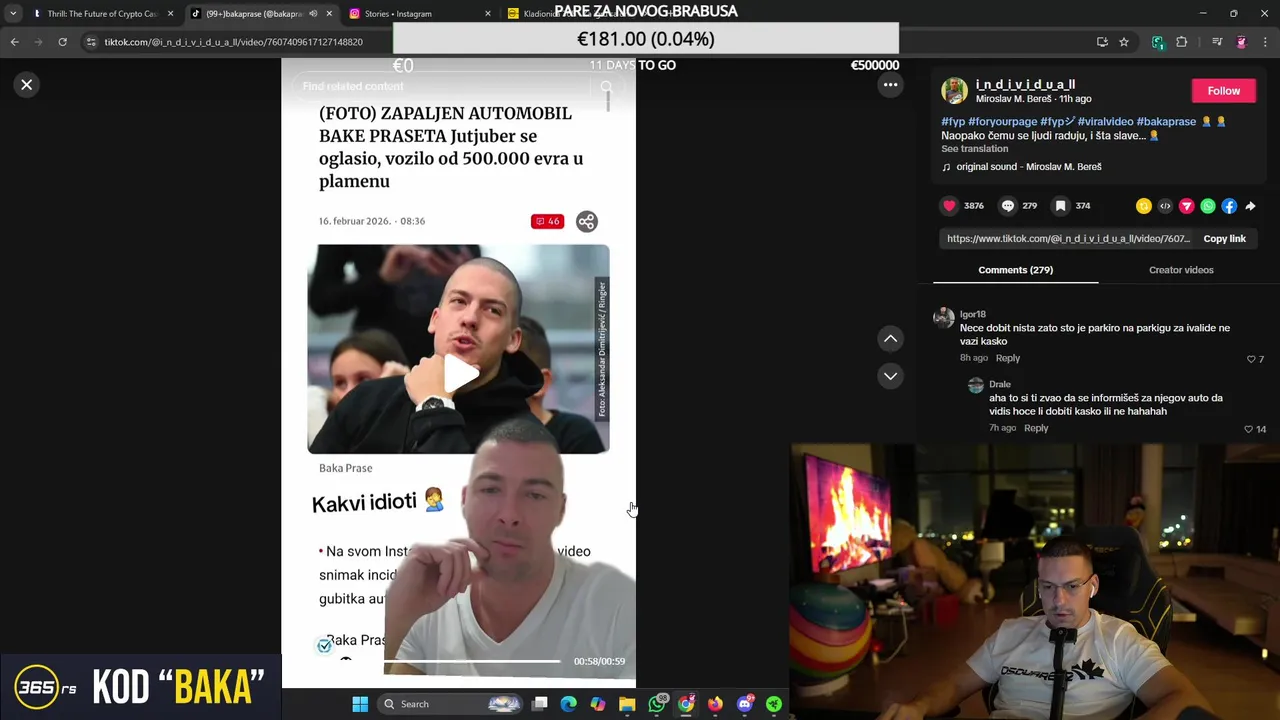Reload the TikTok page
The image size is (1280, 720).
(62, 42)
